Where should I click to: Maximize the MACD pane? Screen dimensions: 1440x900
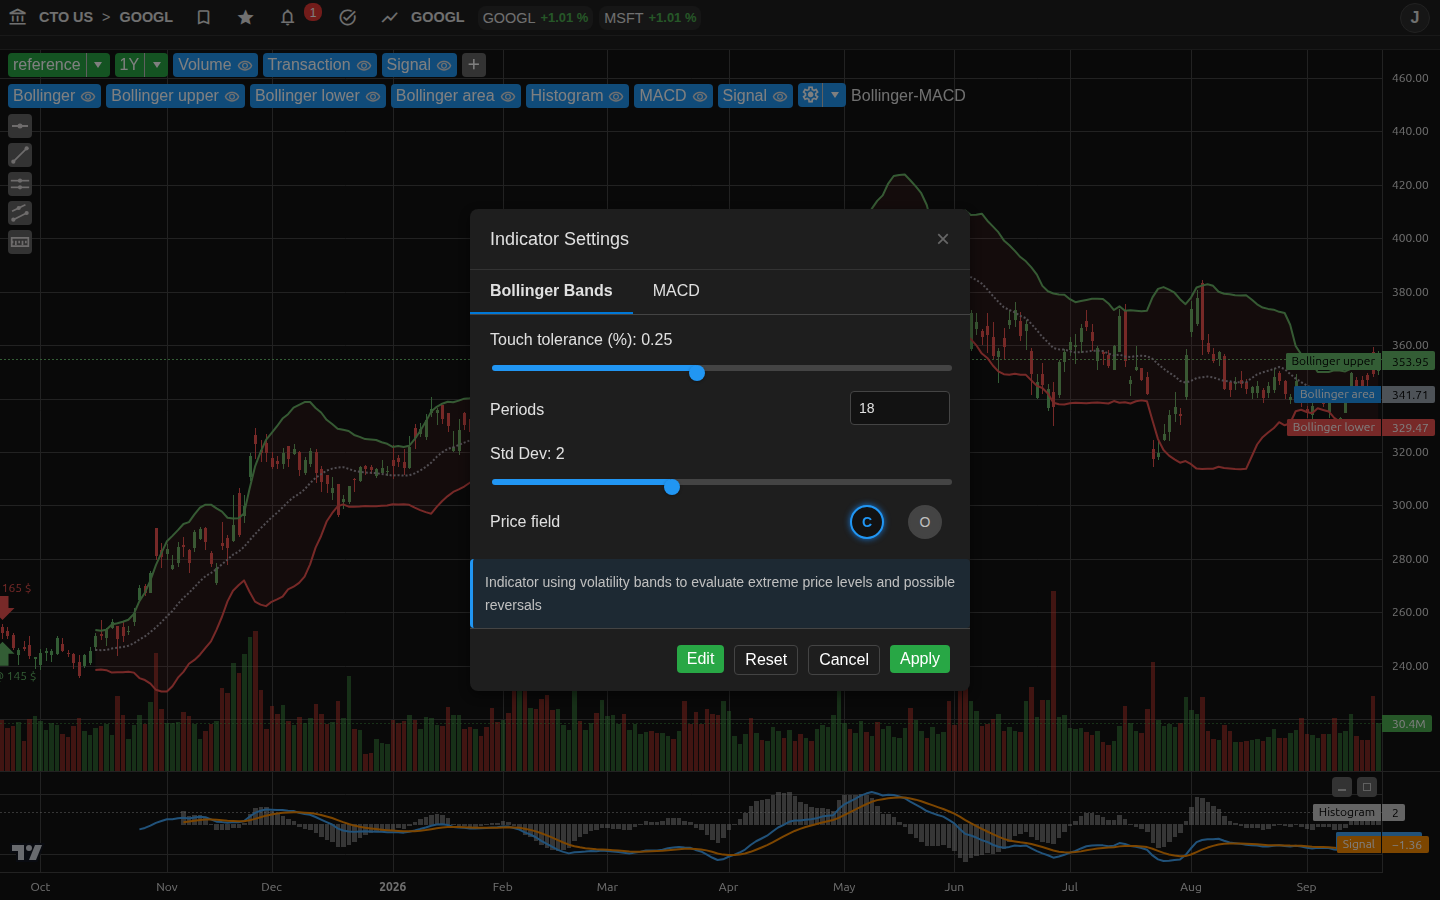(x=1368, y=787)
